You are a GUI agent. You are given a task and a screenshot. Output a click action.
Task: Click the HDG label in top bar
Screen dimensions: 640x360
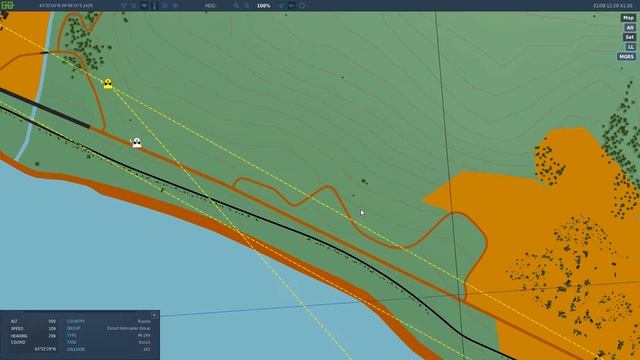pos(210,6)
